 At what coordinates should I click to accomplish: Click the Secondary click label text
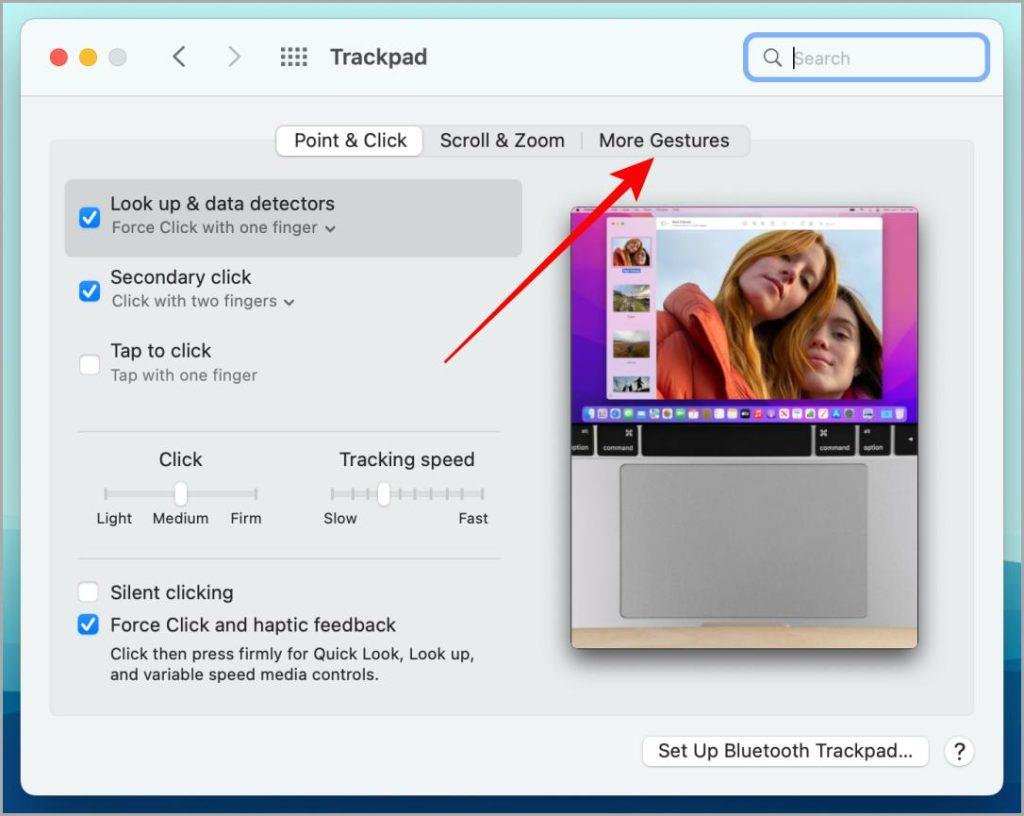coord(181,277)
